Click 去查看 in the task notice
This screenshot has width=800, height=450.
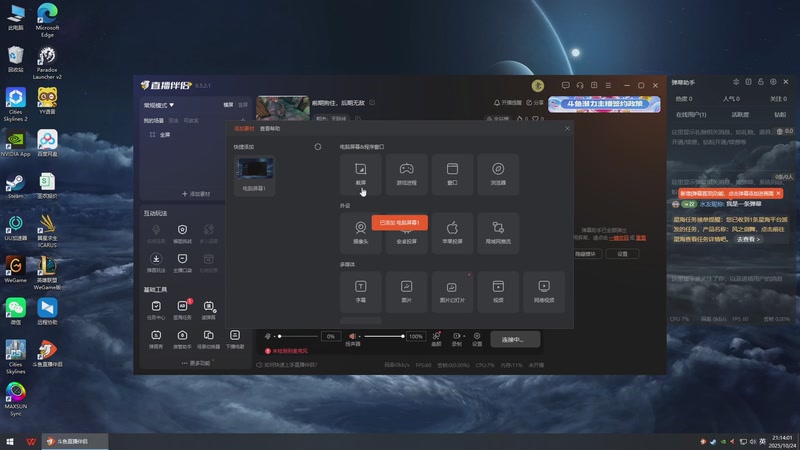pos(748,239)
